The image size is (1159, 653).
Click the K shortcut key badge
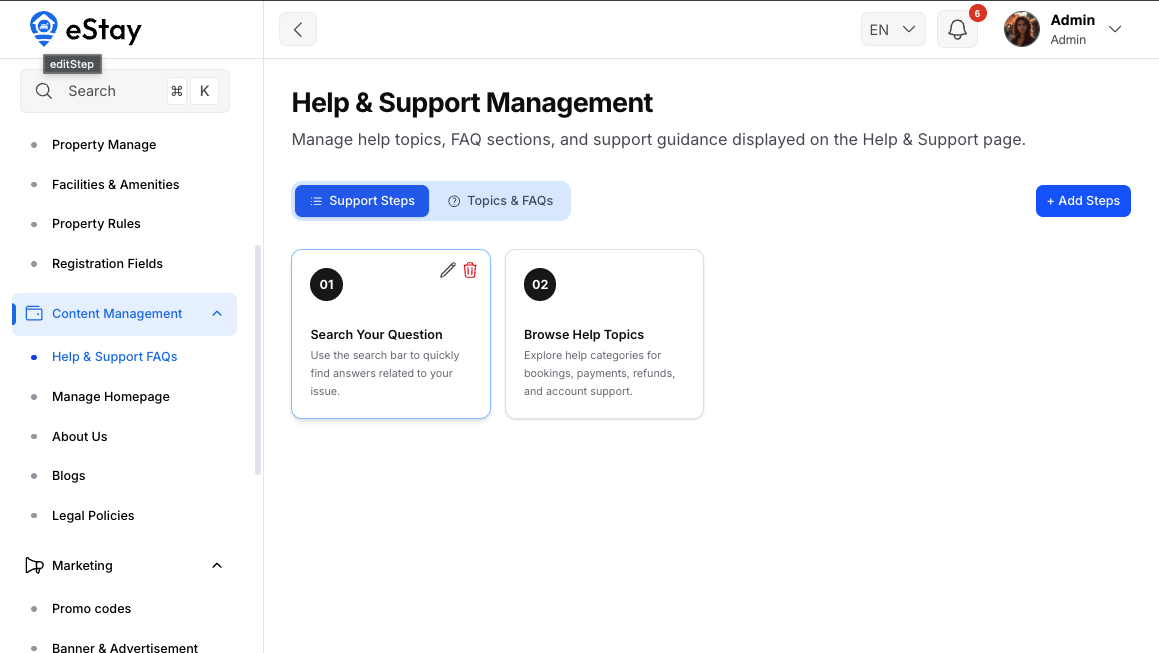205,91
